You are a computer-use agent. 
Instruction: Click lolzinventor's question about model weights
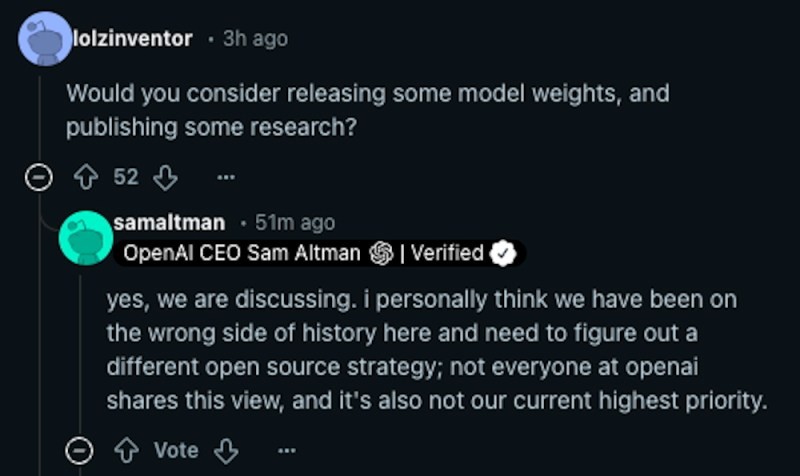[x=367, y=110]
